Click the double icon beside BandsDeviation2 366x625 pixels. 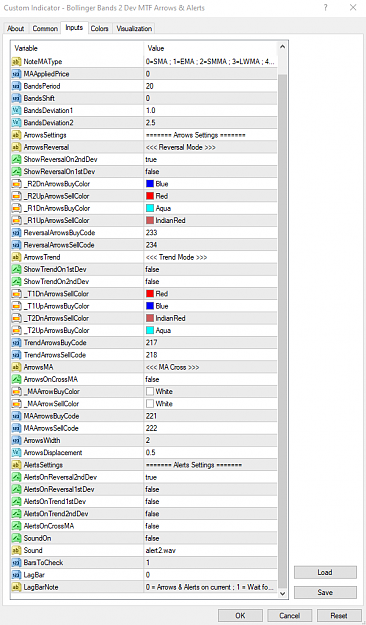pos(16,123)
